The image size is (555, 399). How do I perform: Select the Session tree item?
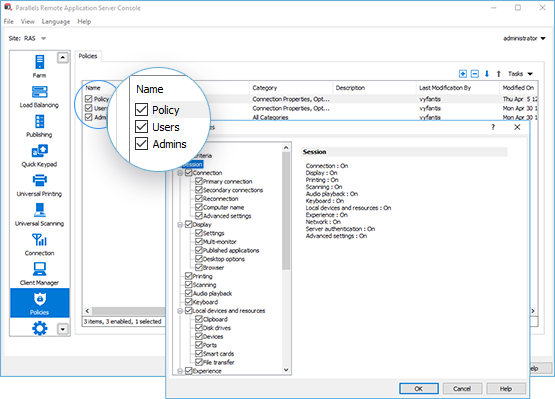pos(193,164)
